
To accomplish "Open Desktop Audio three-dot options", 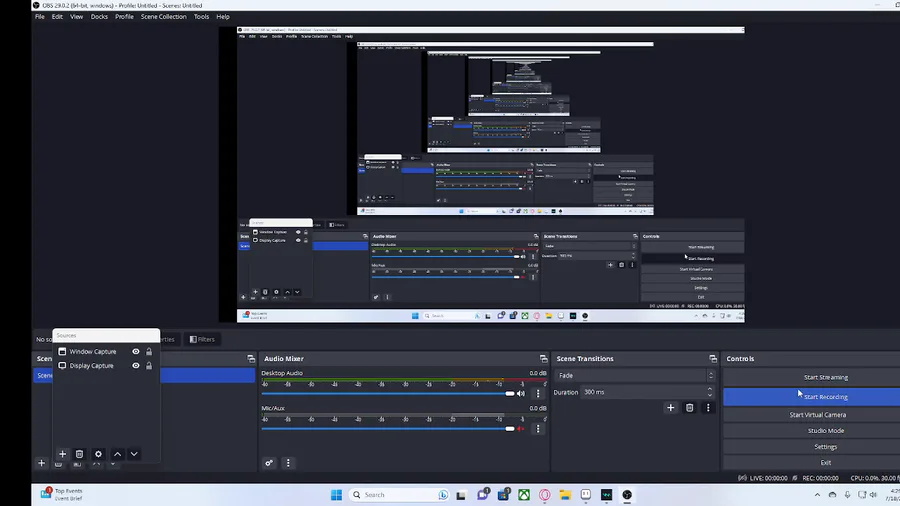I will click(538, 394).
